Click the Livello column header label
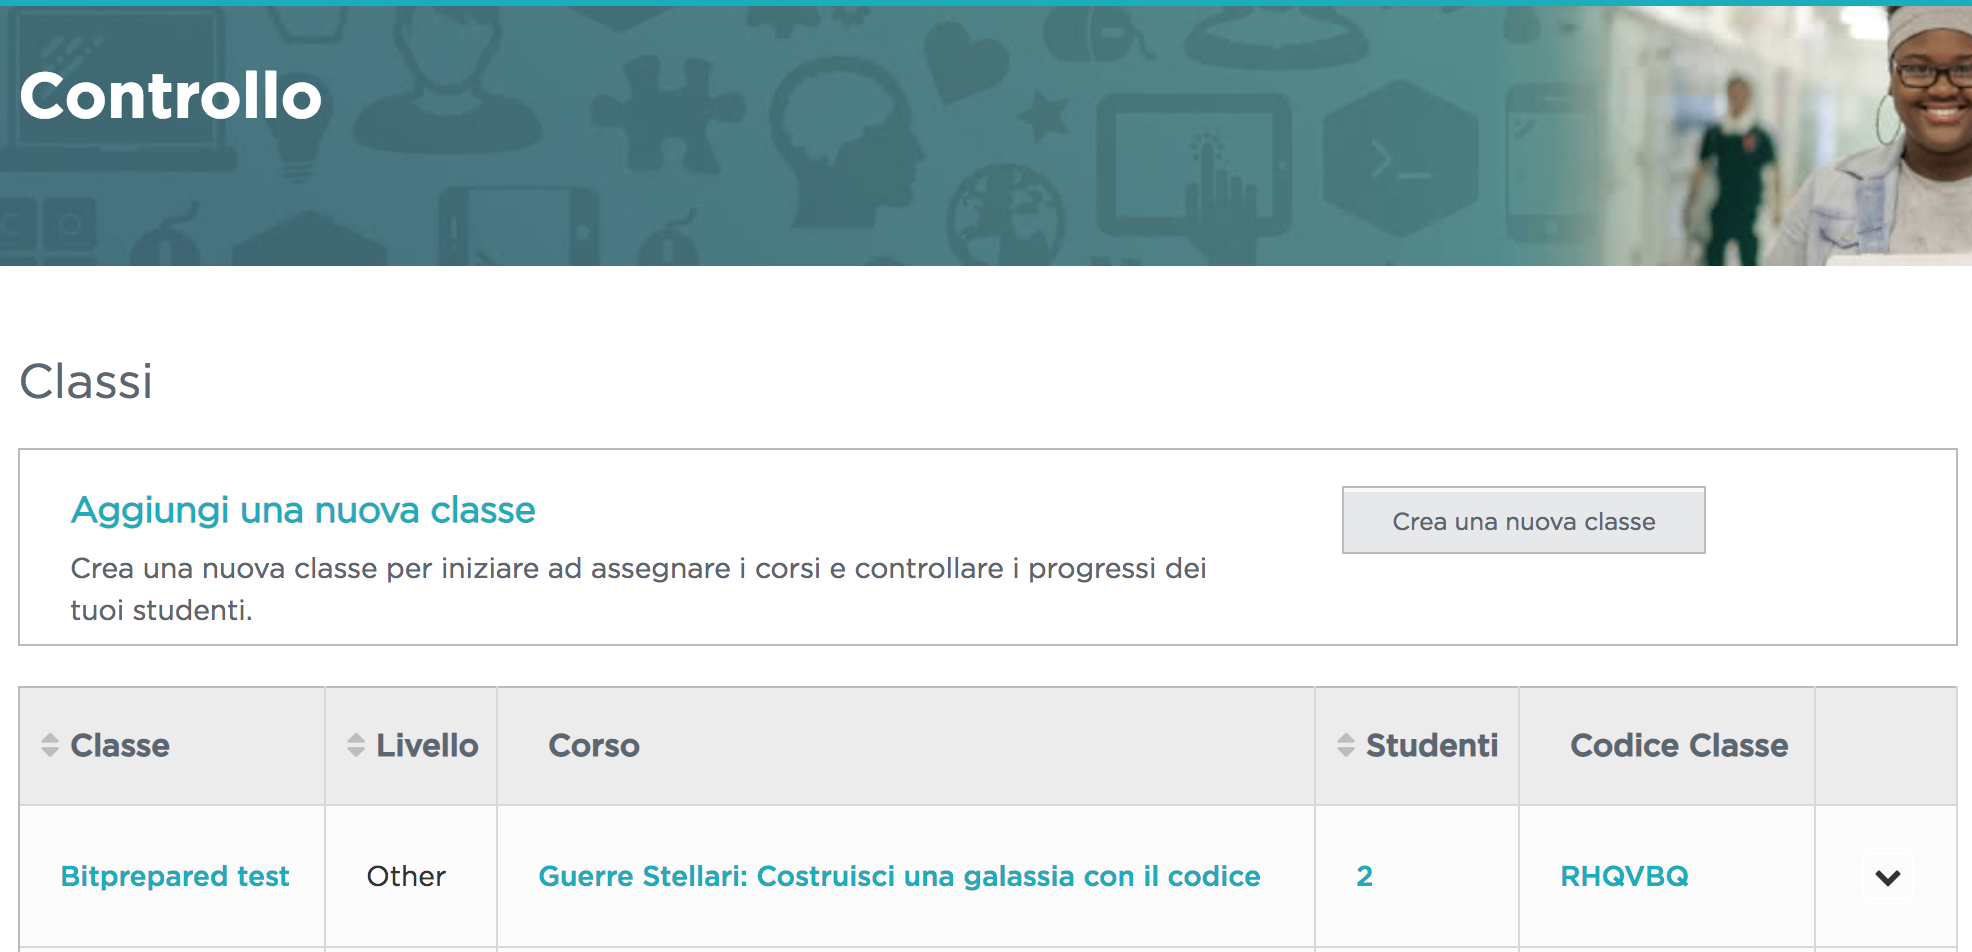 pos(427,745)
